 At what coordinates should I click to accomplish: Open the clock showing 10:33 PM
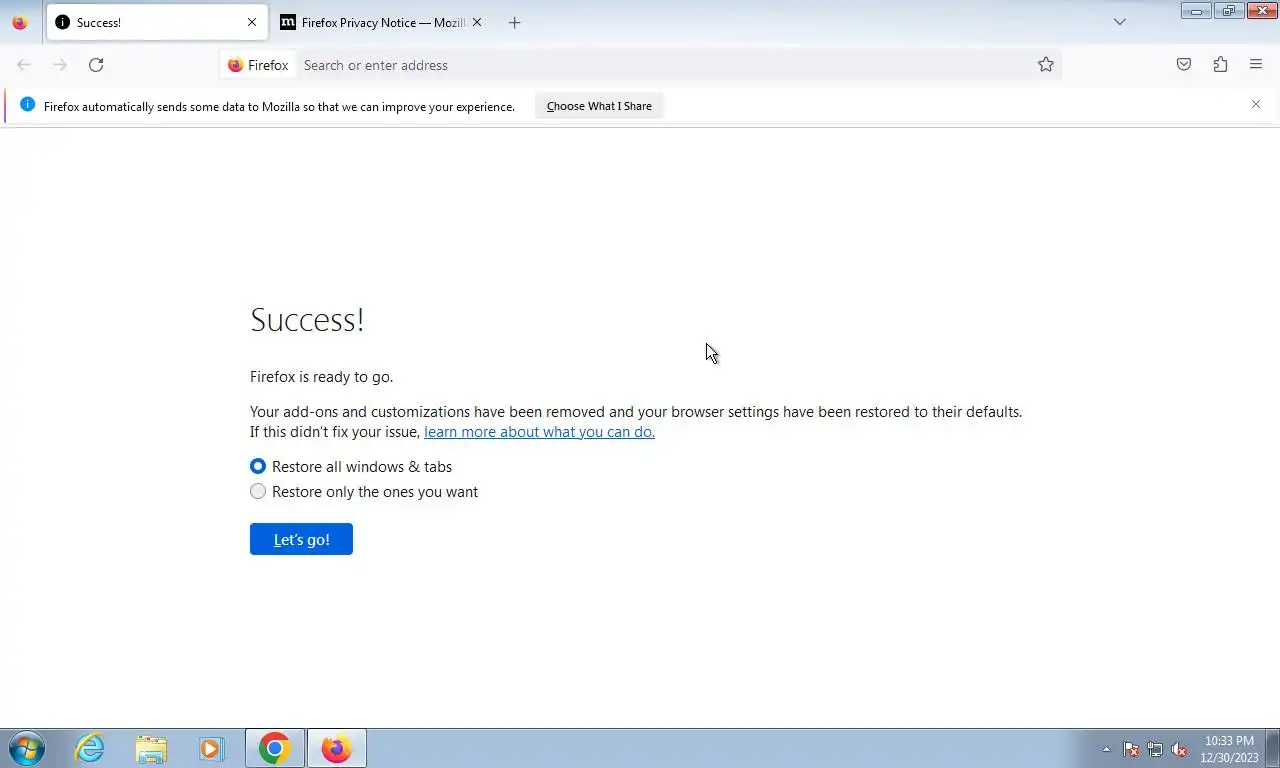tap(1229, 749)
